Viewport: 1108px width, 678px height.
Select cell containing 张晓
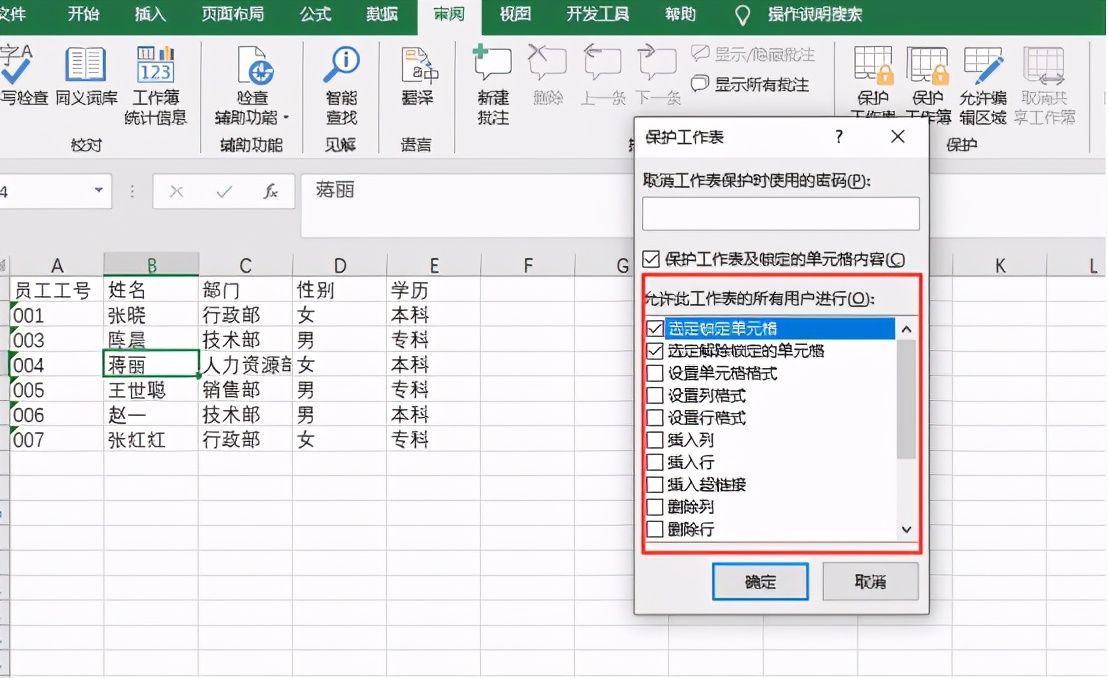point(151,315)
